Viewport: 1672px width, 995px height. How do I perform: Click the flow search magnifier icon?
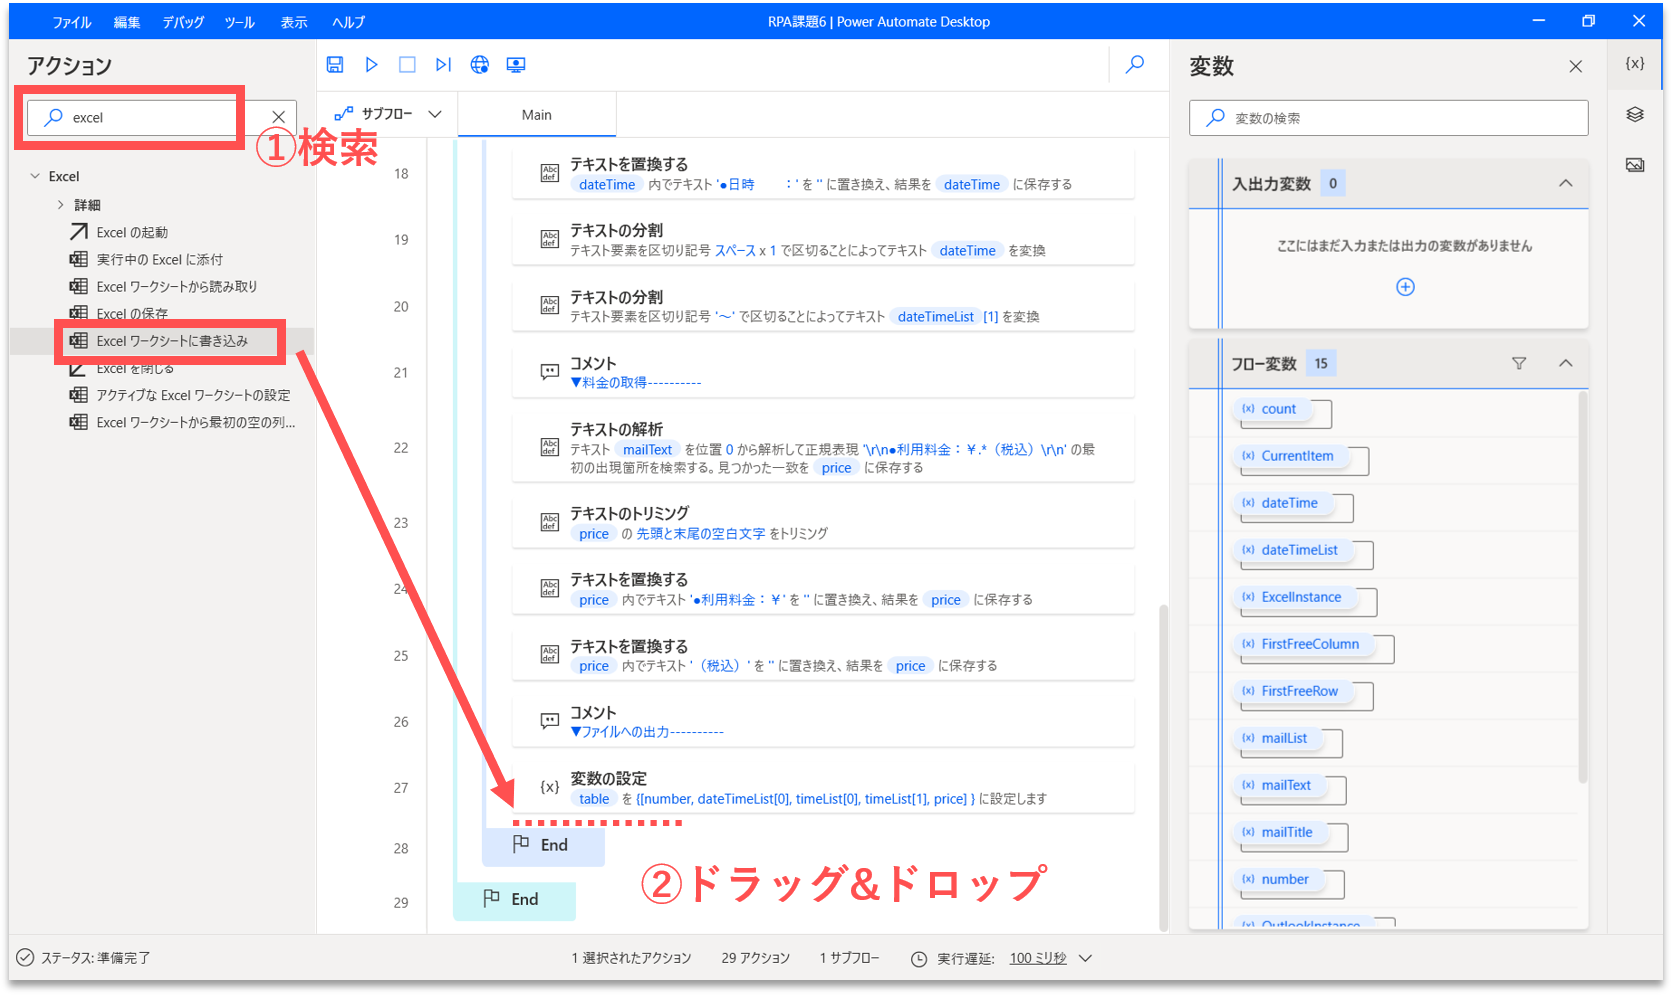point(1135,65)
